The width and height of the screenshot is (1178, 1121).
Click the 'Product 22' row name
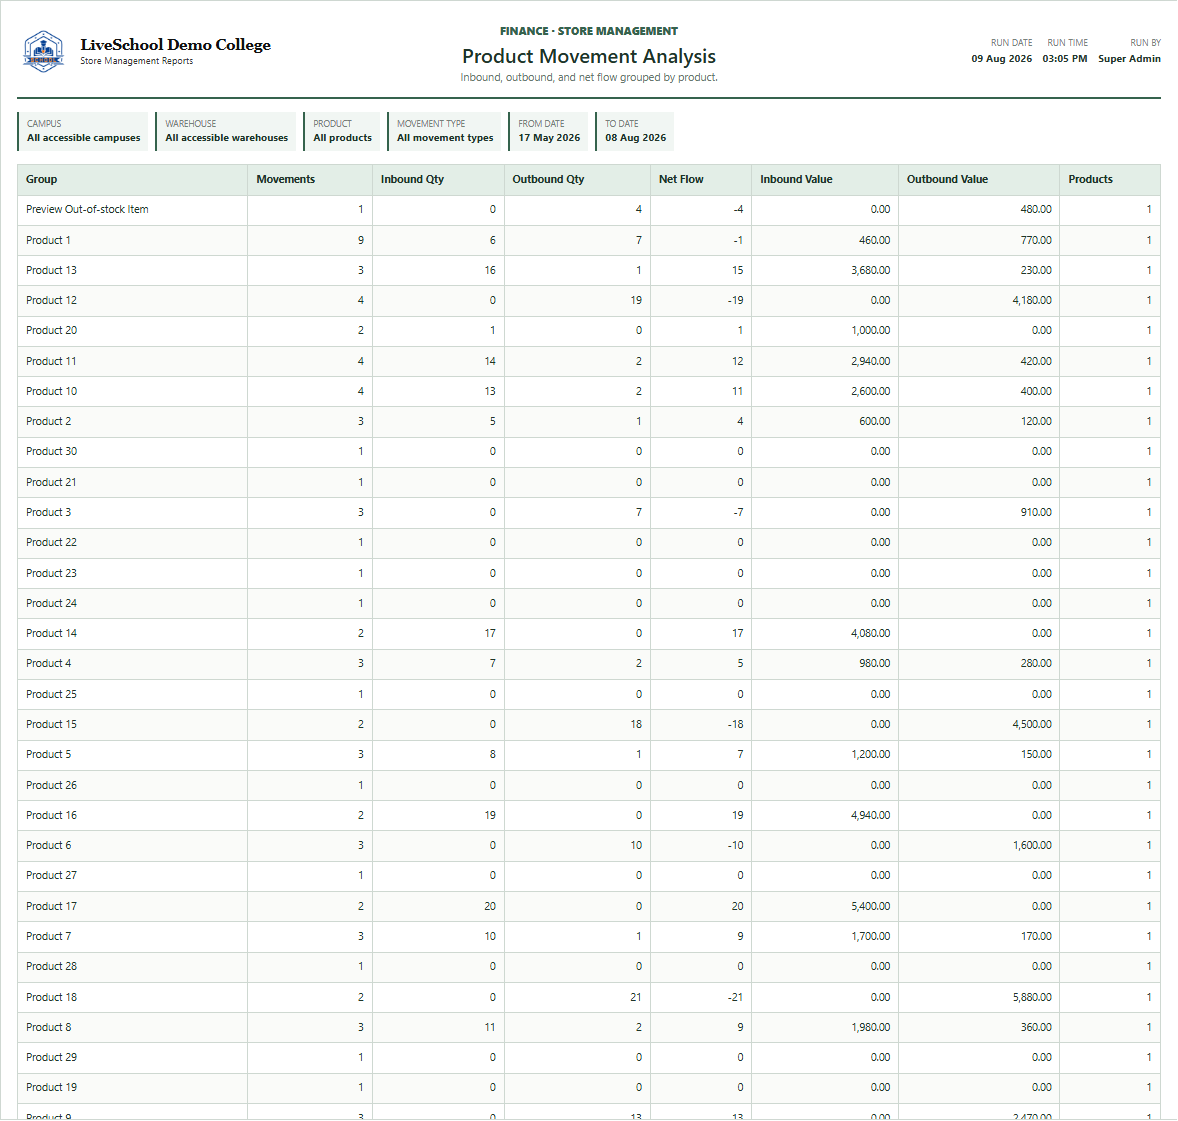(x=51, y=542)
